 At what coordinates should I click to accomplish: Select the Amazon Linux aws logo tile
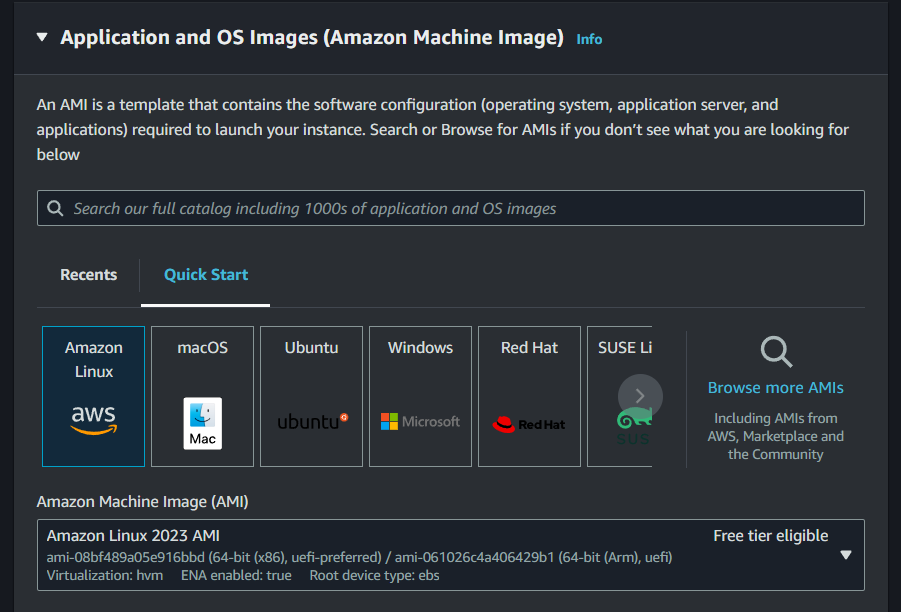coord(93,397)
